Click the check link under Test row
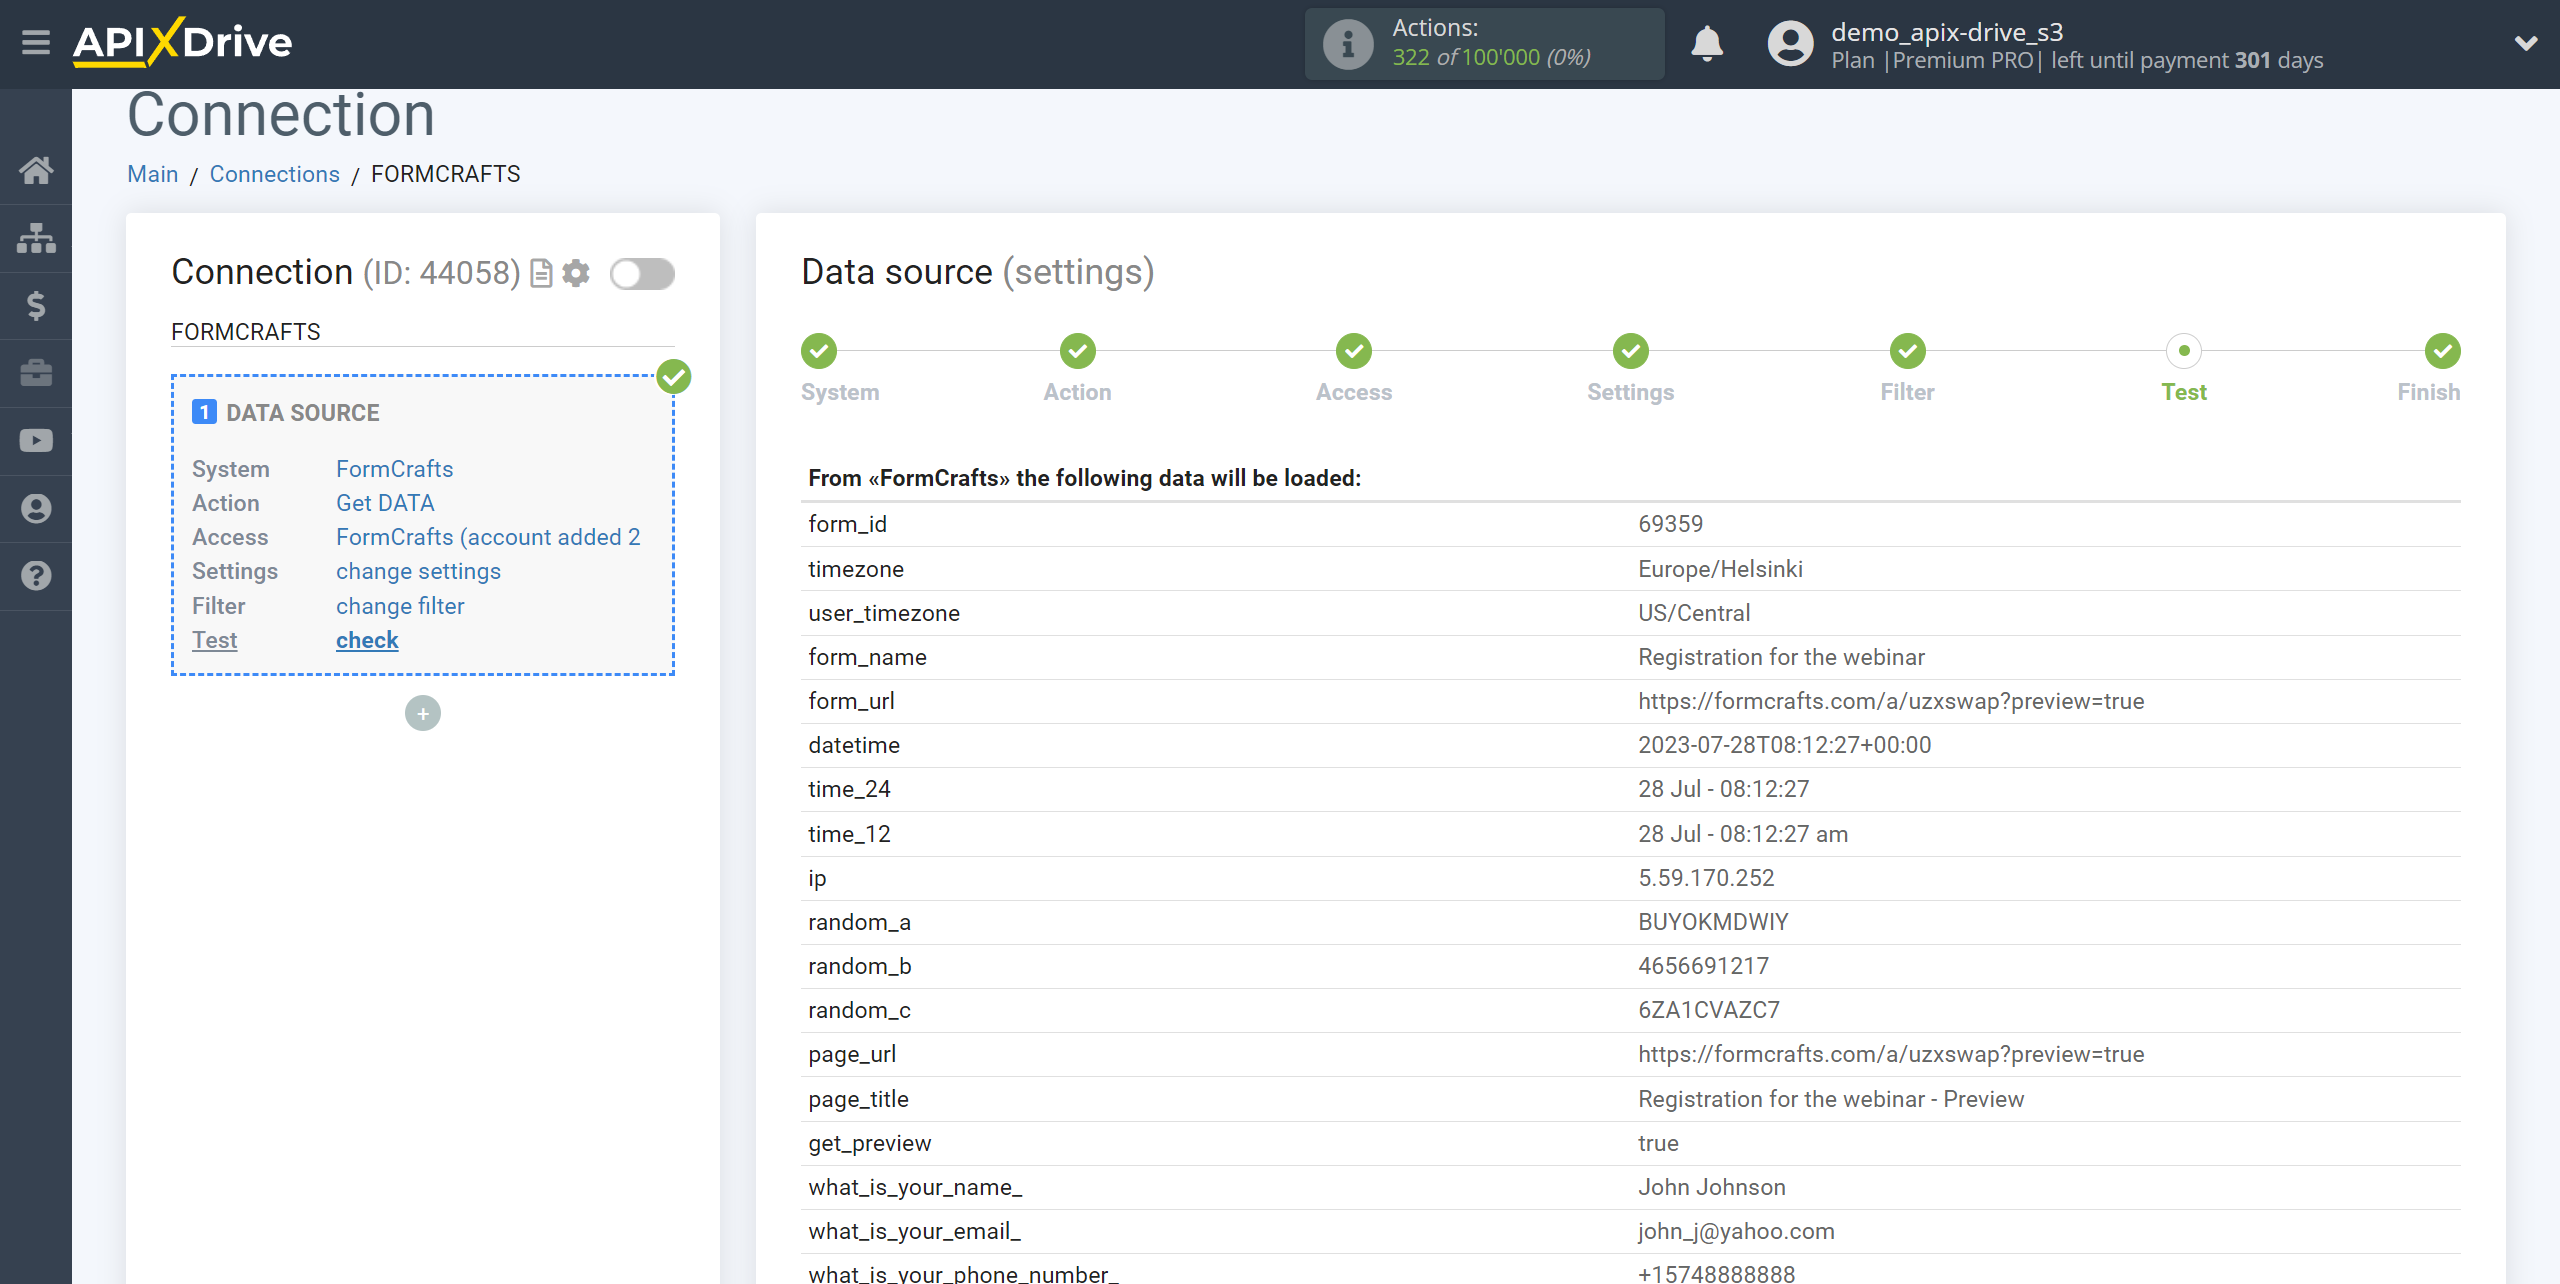 coord(367,639)
